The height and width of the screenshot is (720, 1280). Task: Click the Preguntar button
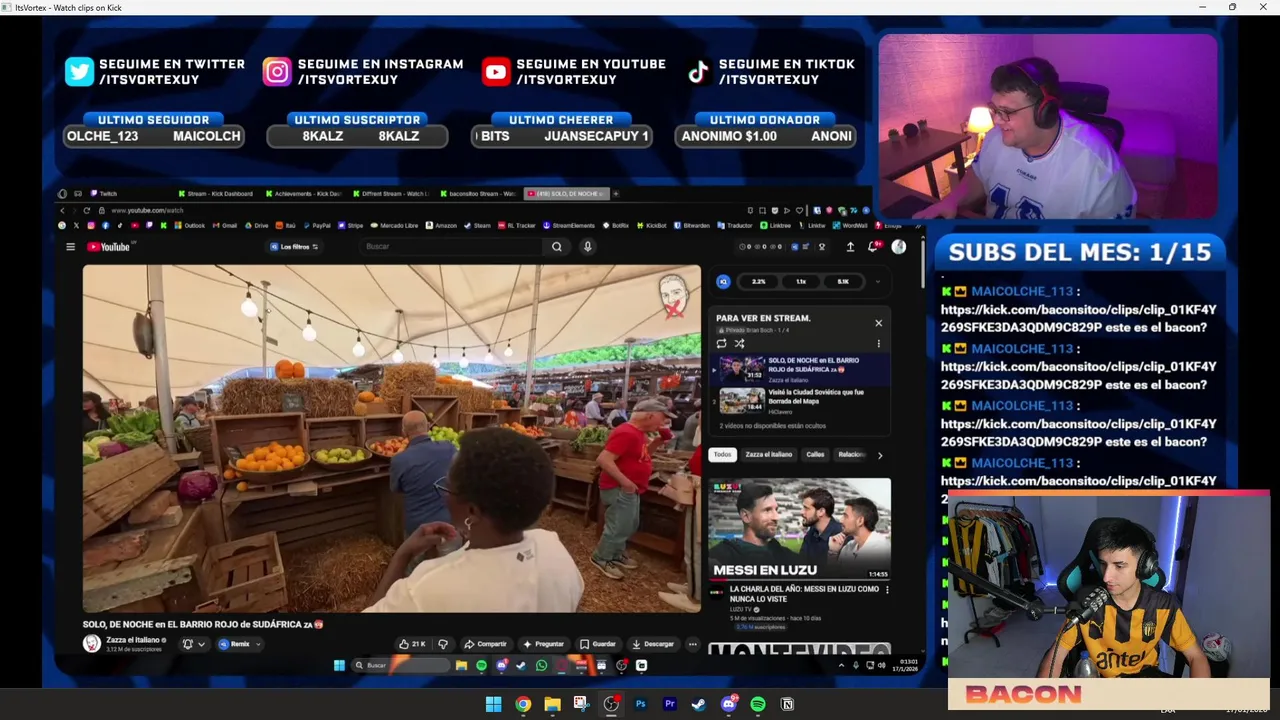[543, 644]
